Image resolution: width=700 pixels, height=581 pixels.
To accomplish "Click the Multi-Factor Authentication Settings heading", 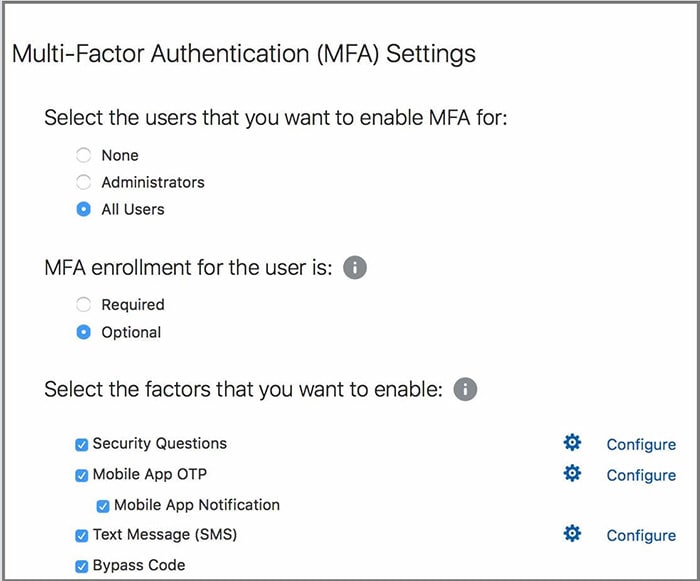I will (x=243, y=54).
